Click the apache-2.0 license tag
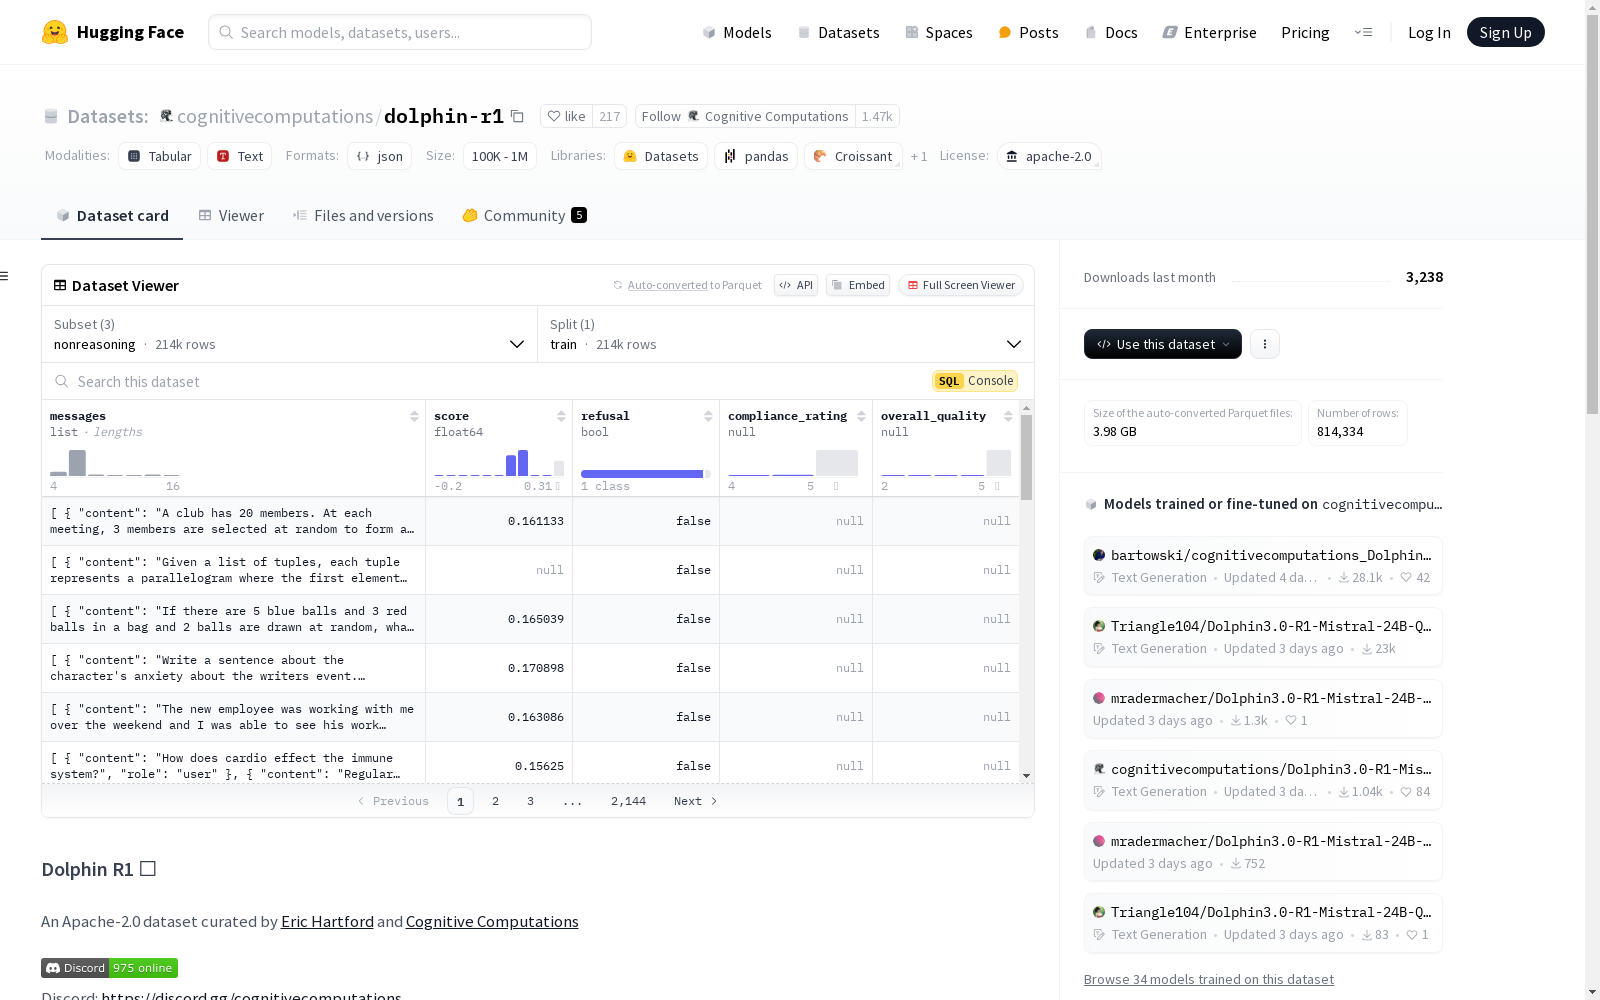The image size is (1600, 1000). click(1049, 156)
